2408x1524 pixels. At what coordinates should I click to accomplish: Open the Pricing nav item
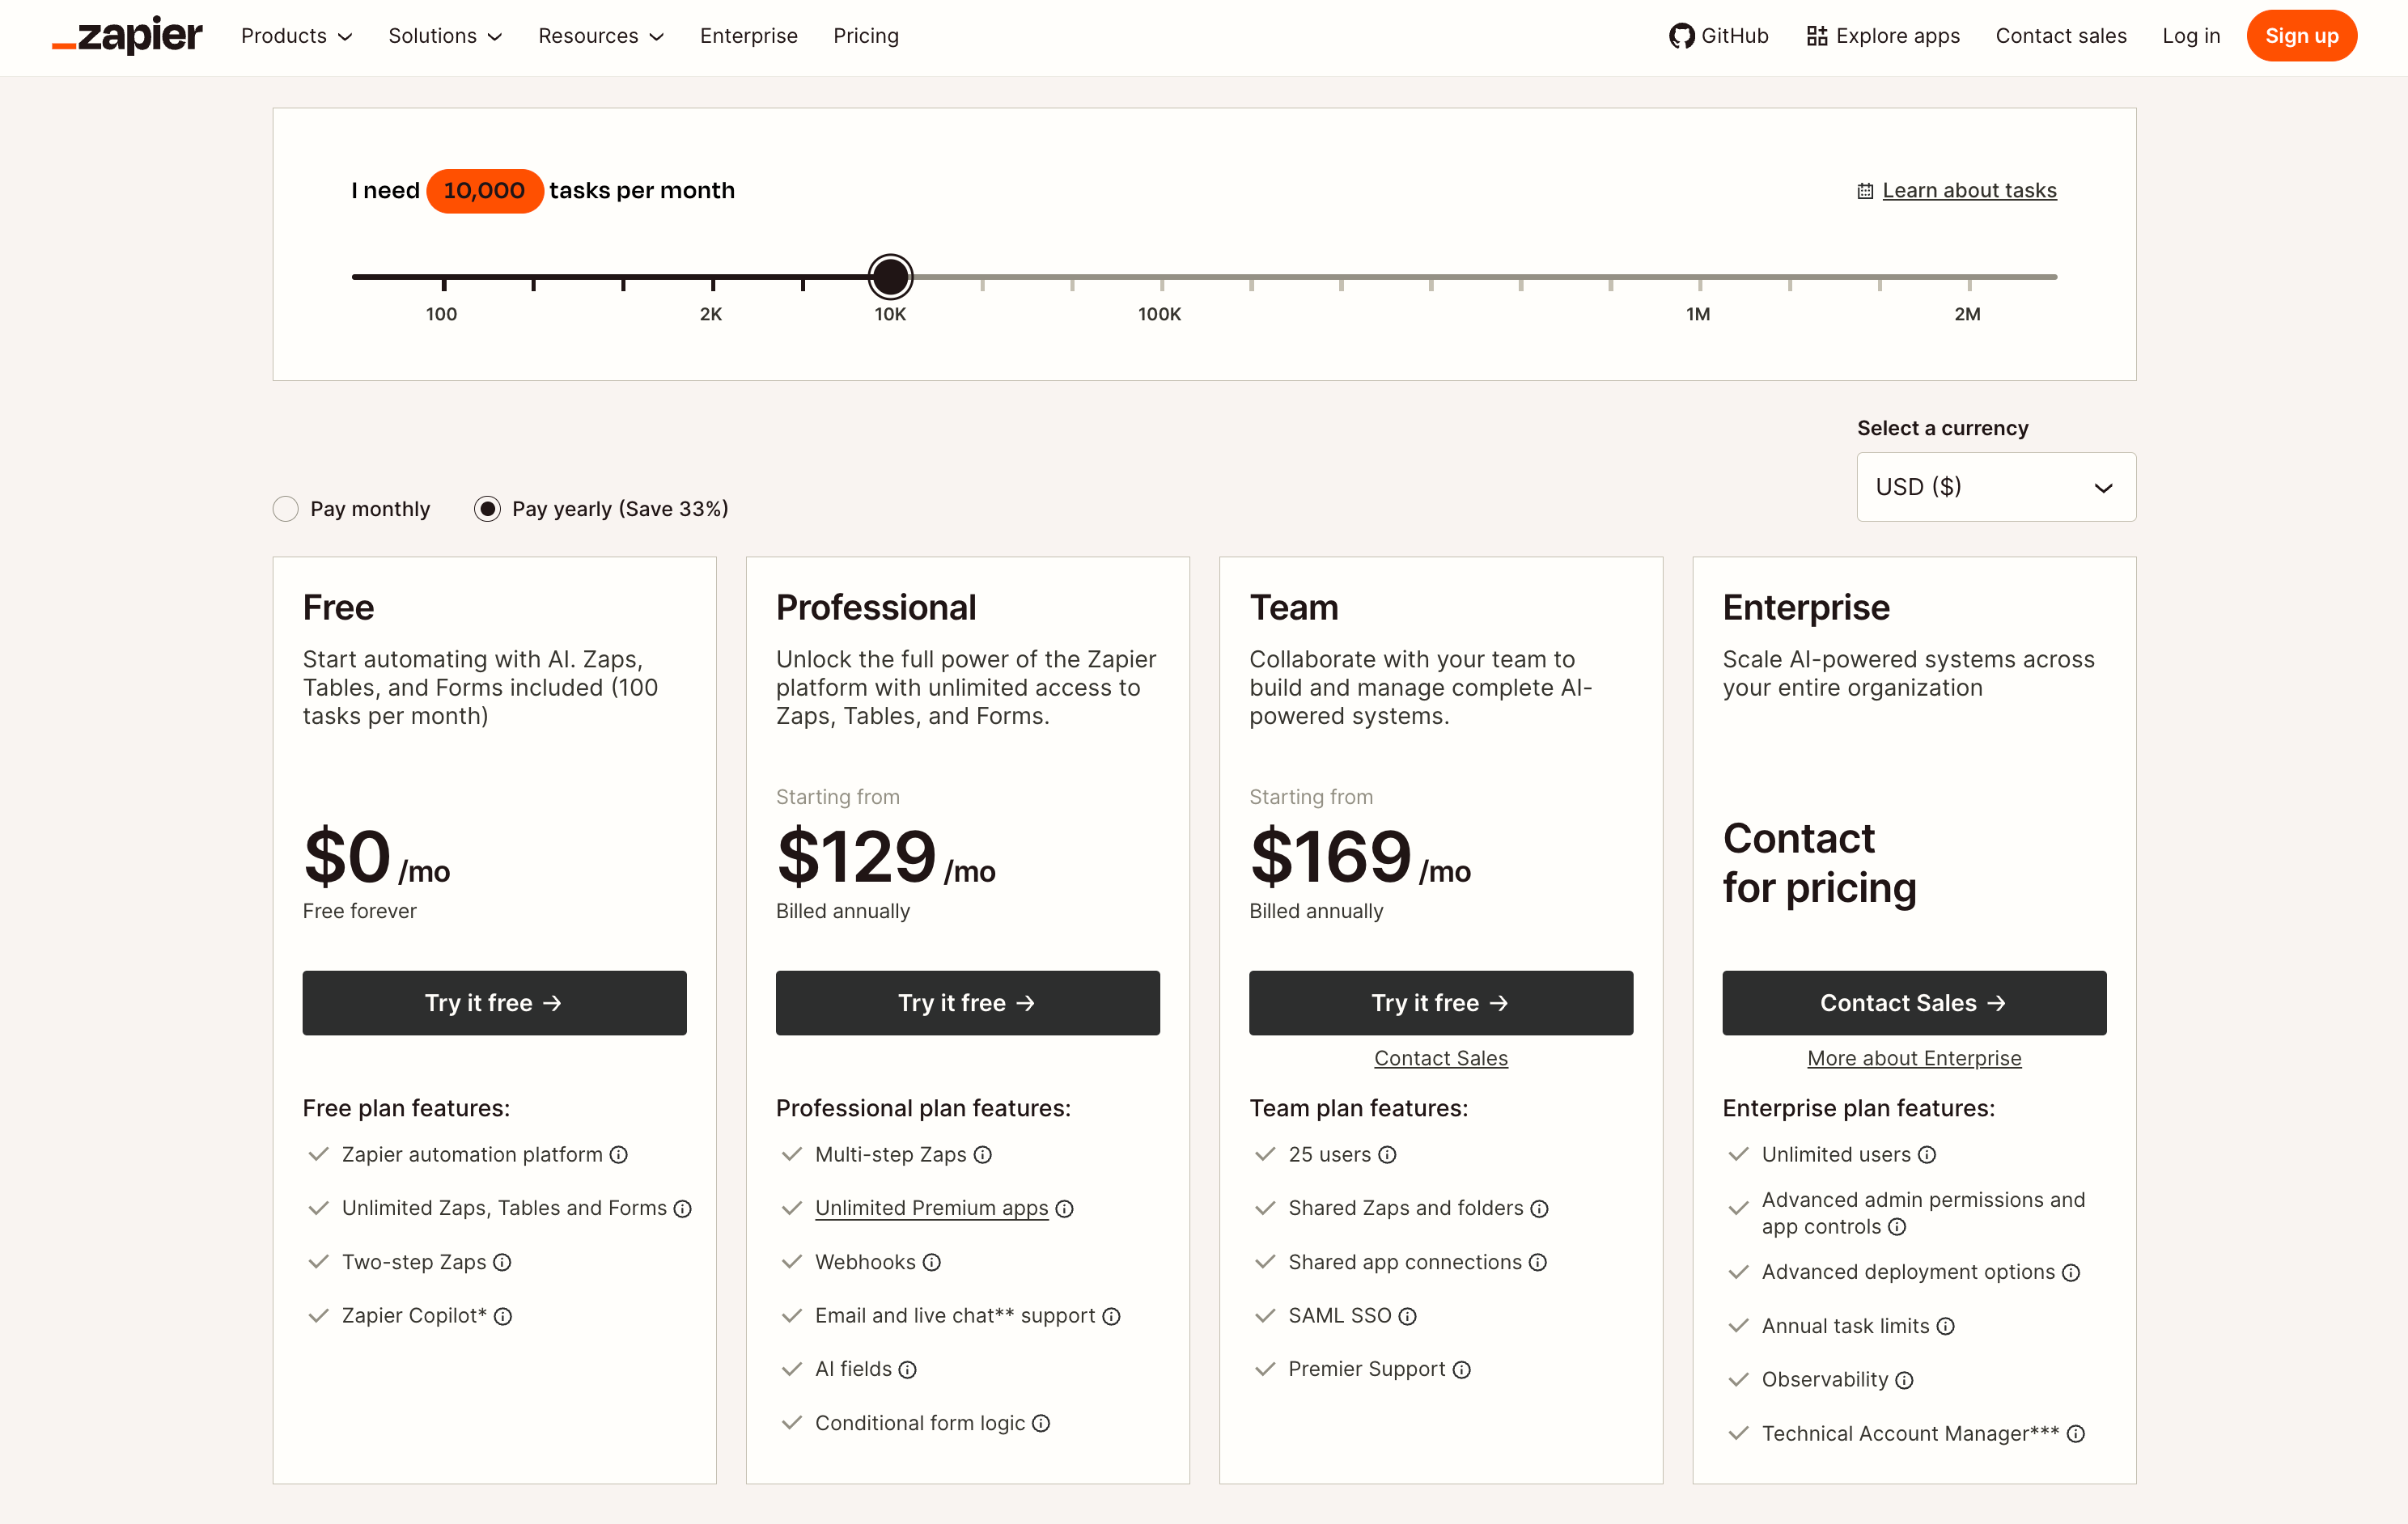[x=866, y=36]
